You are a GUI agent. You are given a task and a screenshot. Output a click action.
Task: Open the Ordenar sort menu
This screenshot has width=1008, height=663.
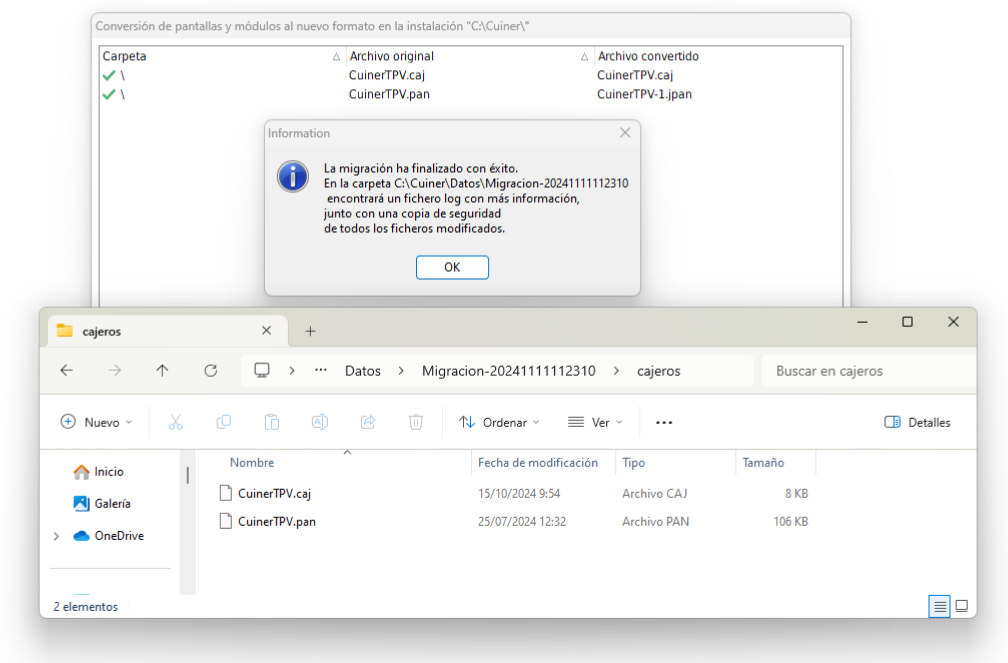499,422
